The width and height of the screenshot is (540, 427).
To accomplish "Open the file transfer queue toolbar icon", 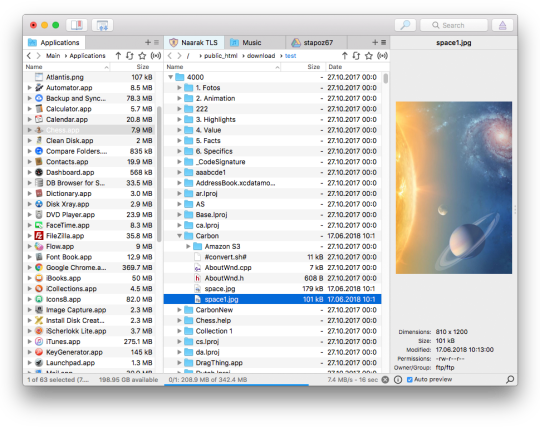I will [103, 25].
